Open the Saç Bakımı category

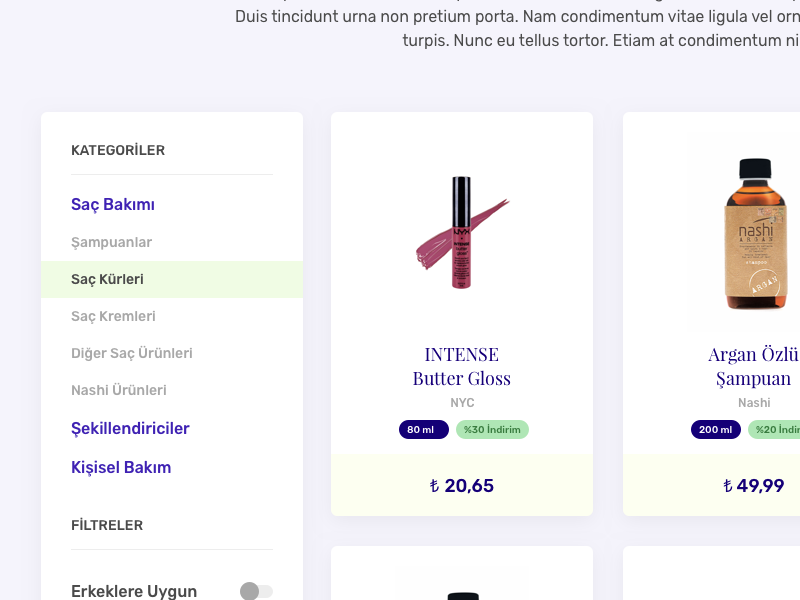pos(113,204)
